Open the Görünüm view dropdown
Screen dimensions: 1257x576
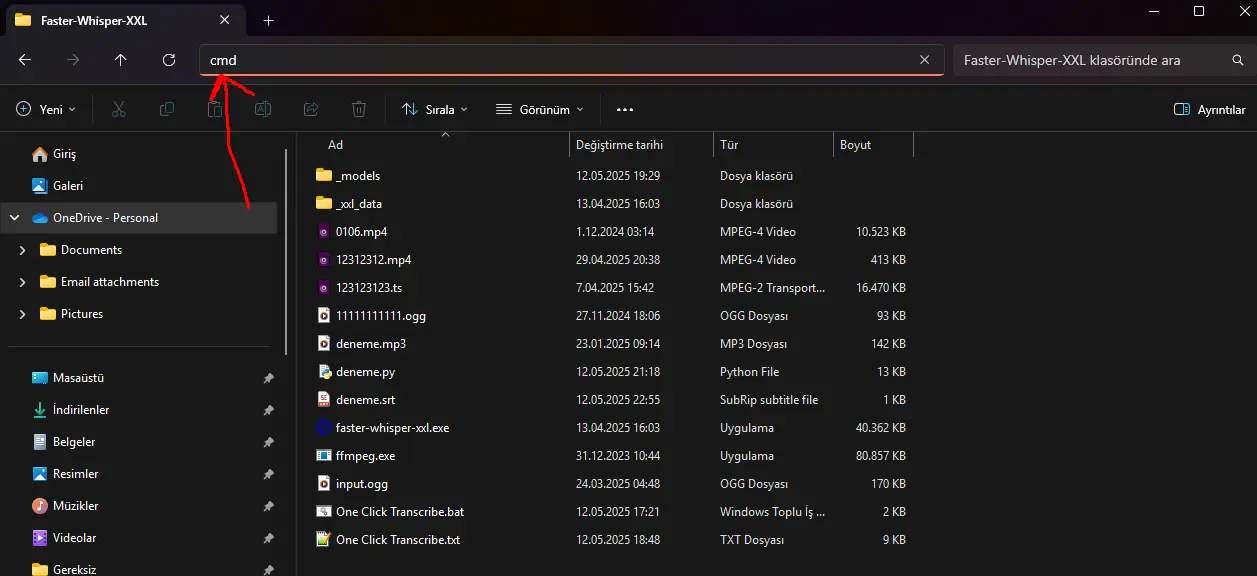540,109
